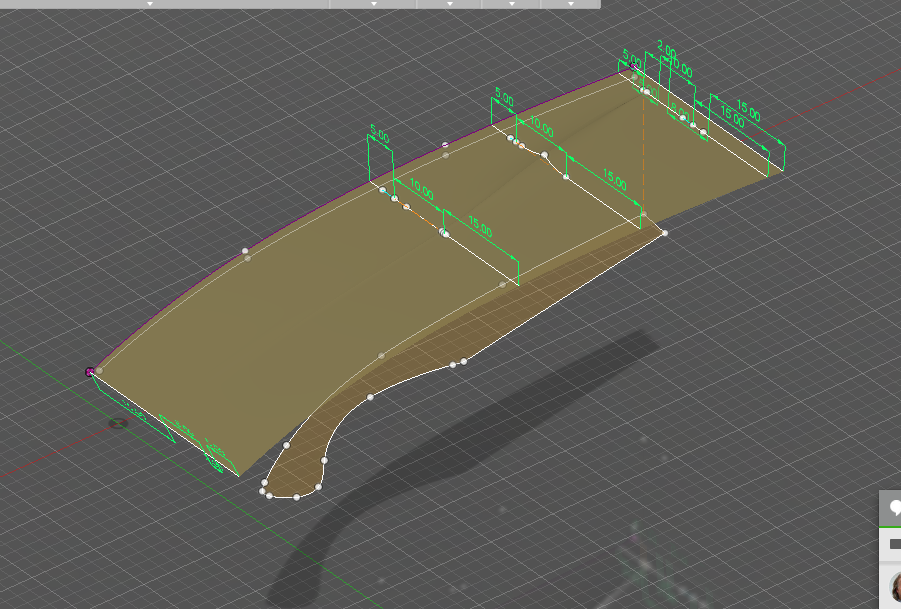Select the 10.00 dimension on the leftmost profile
The height and width of the screenshot is (609, 901).
click(x=421, y=190)
